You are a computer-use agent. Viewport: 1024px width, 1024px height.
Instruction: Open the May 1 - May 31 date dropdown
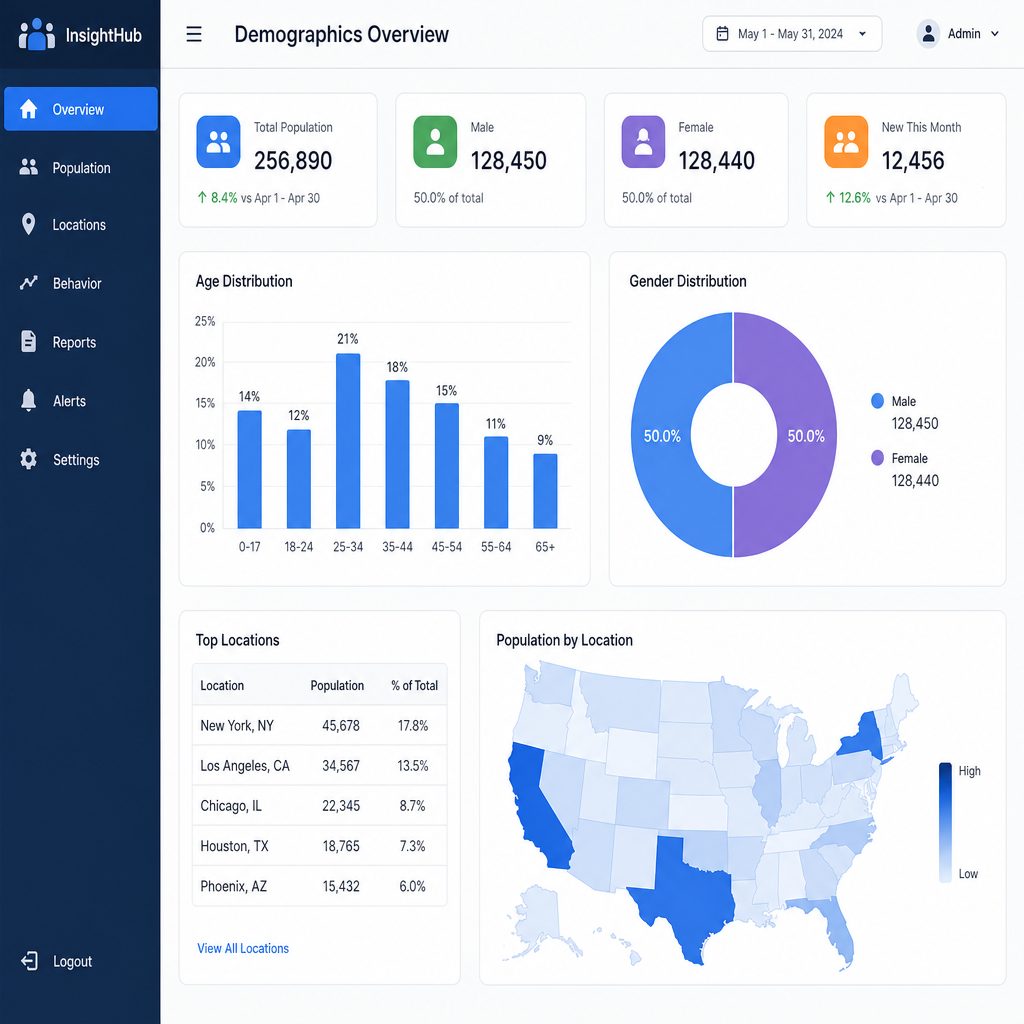point(792,33)
